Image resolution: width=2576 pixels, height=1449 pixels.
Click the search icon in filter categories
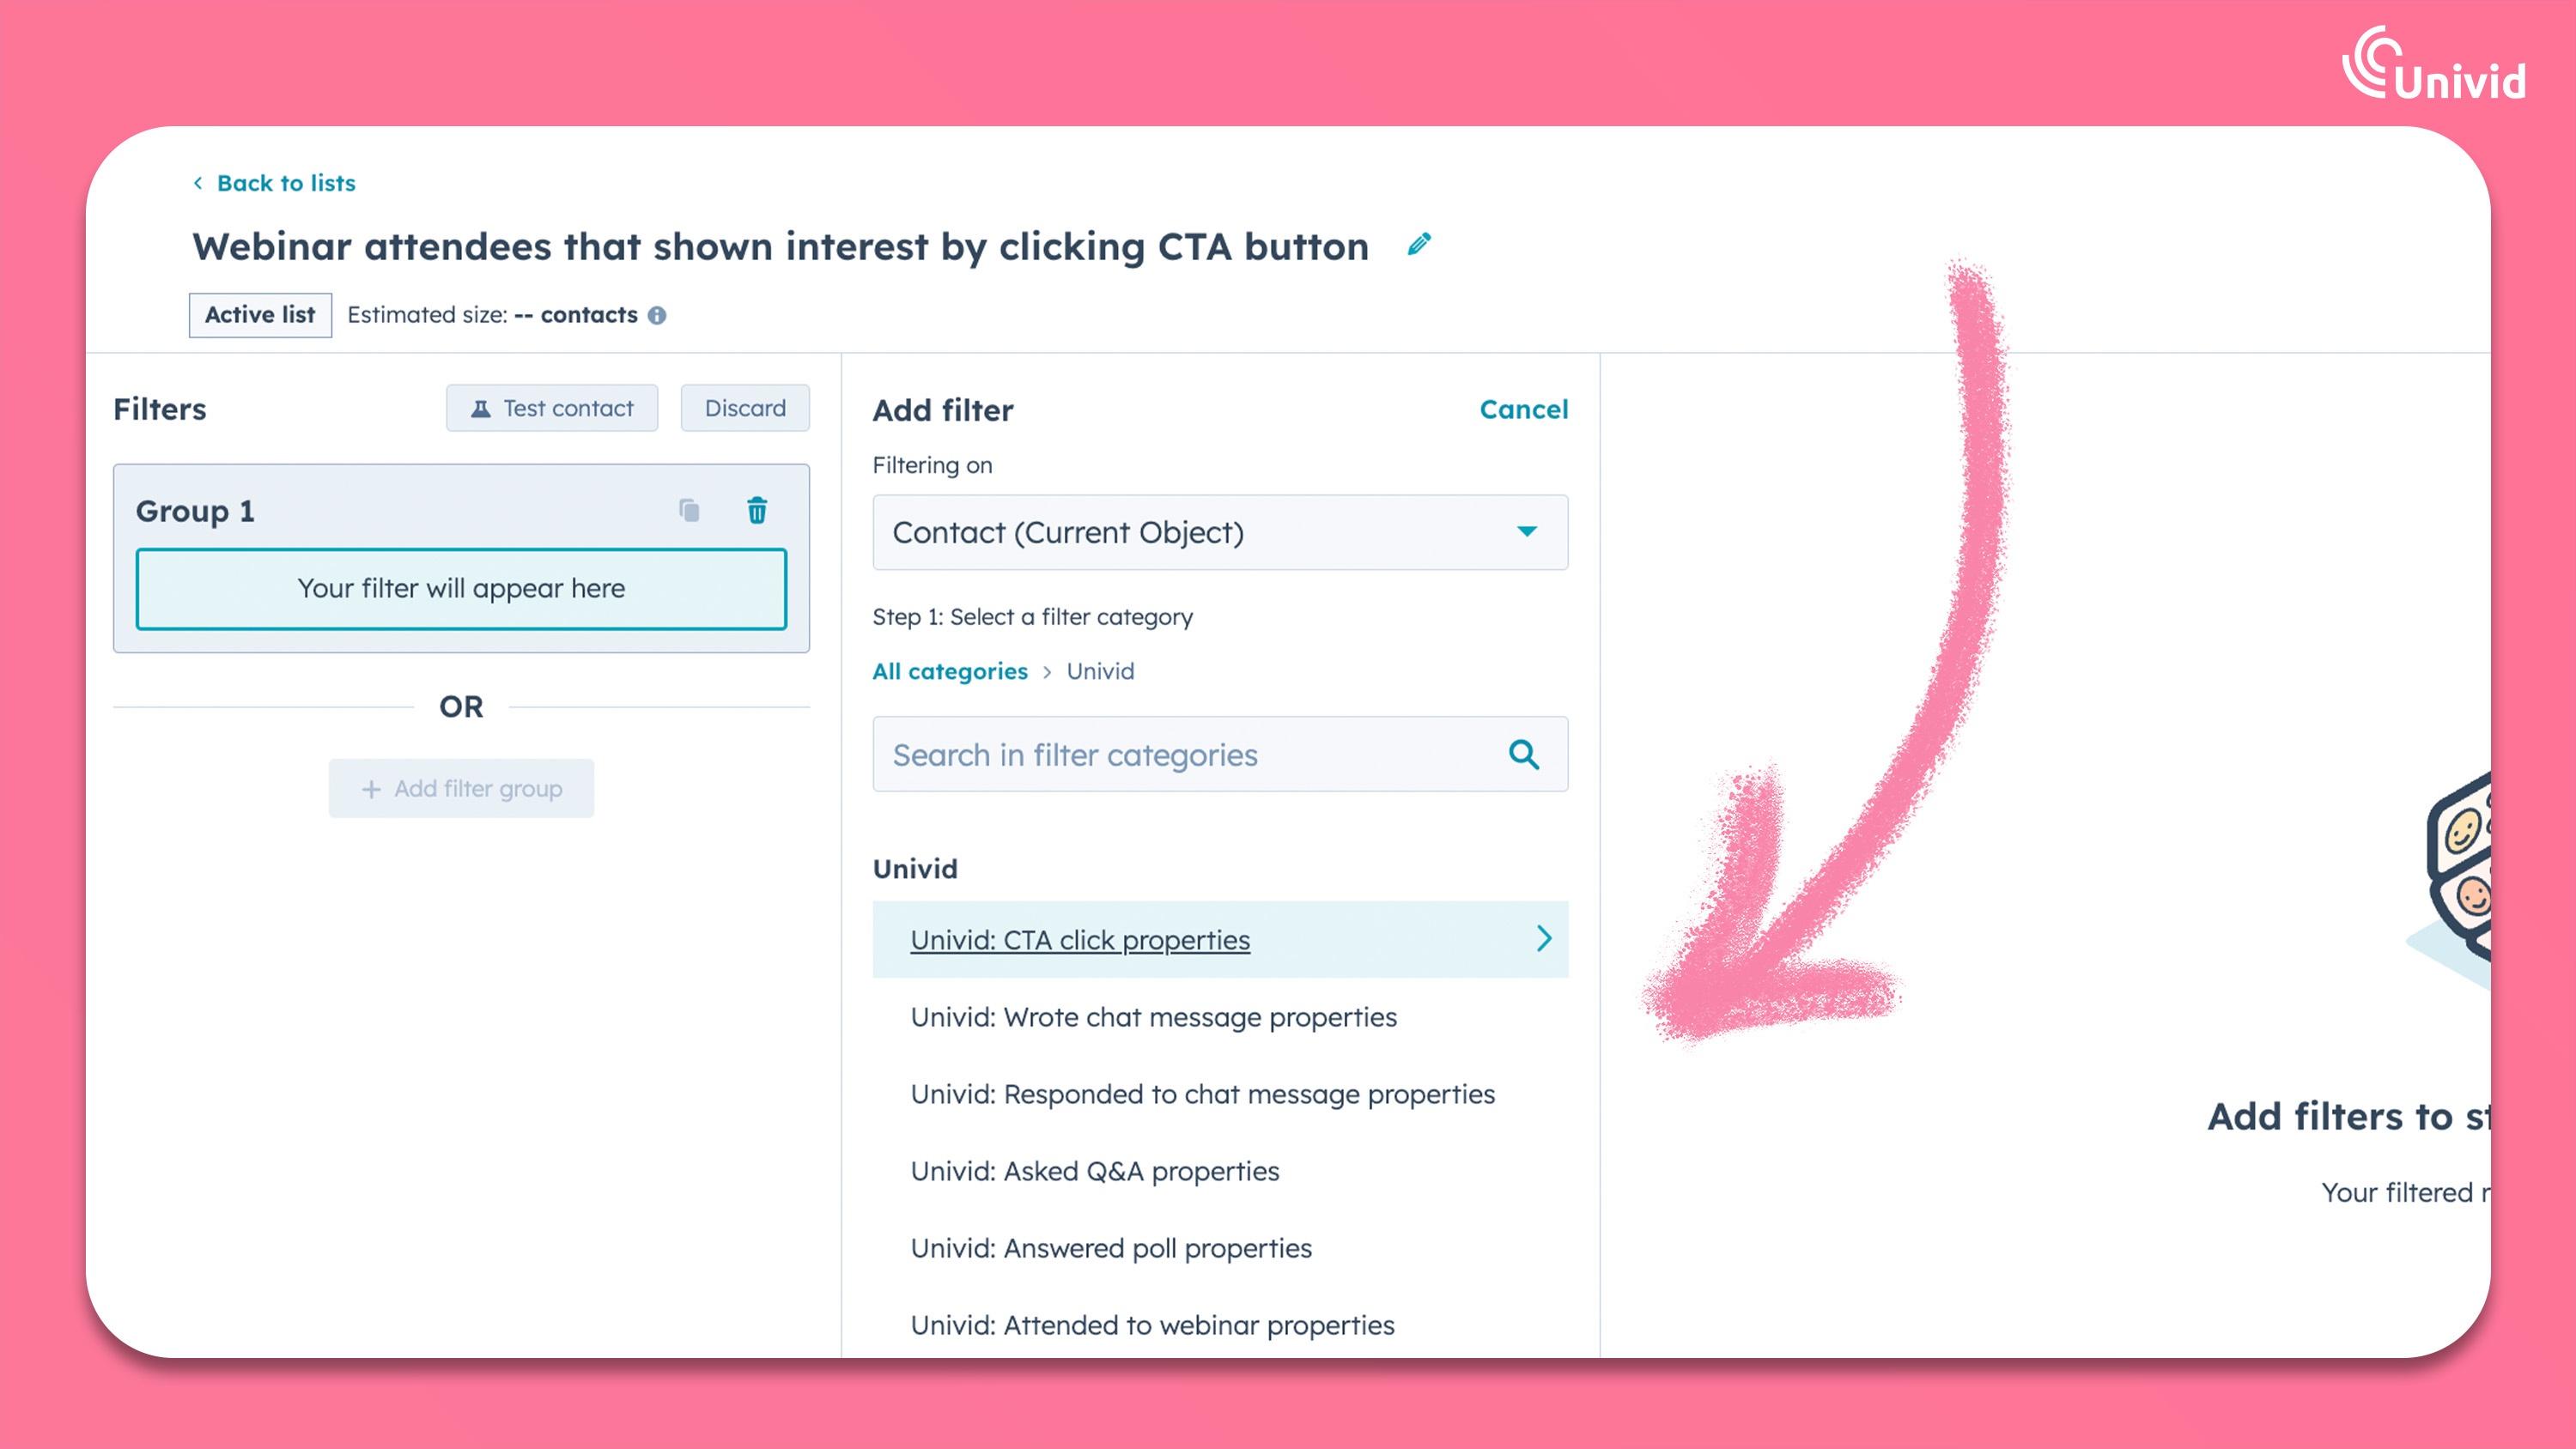[1523, 754]
